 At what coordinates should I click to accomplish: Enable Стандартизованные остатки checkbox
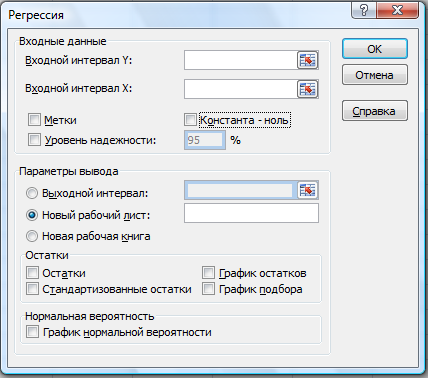[x=32, y=289]
